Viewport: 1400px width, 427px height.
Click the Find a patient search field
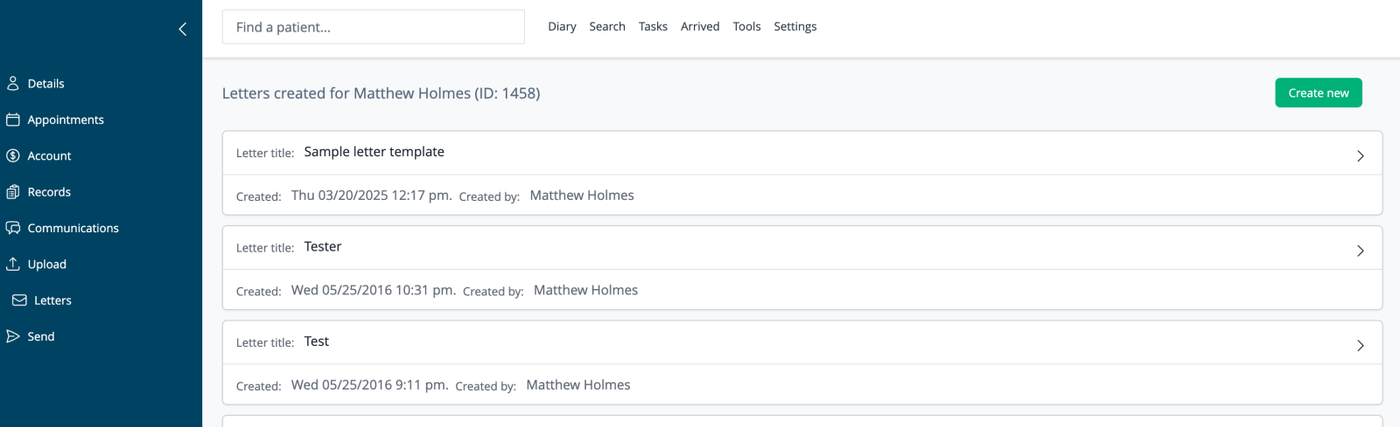point(373,27)
